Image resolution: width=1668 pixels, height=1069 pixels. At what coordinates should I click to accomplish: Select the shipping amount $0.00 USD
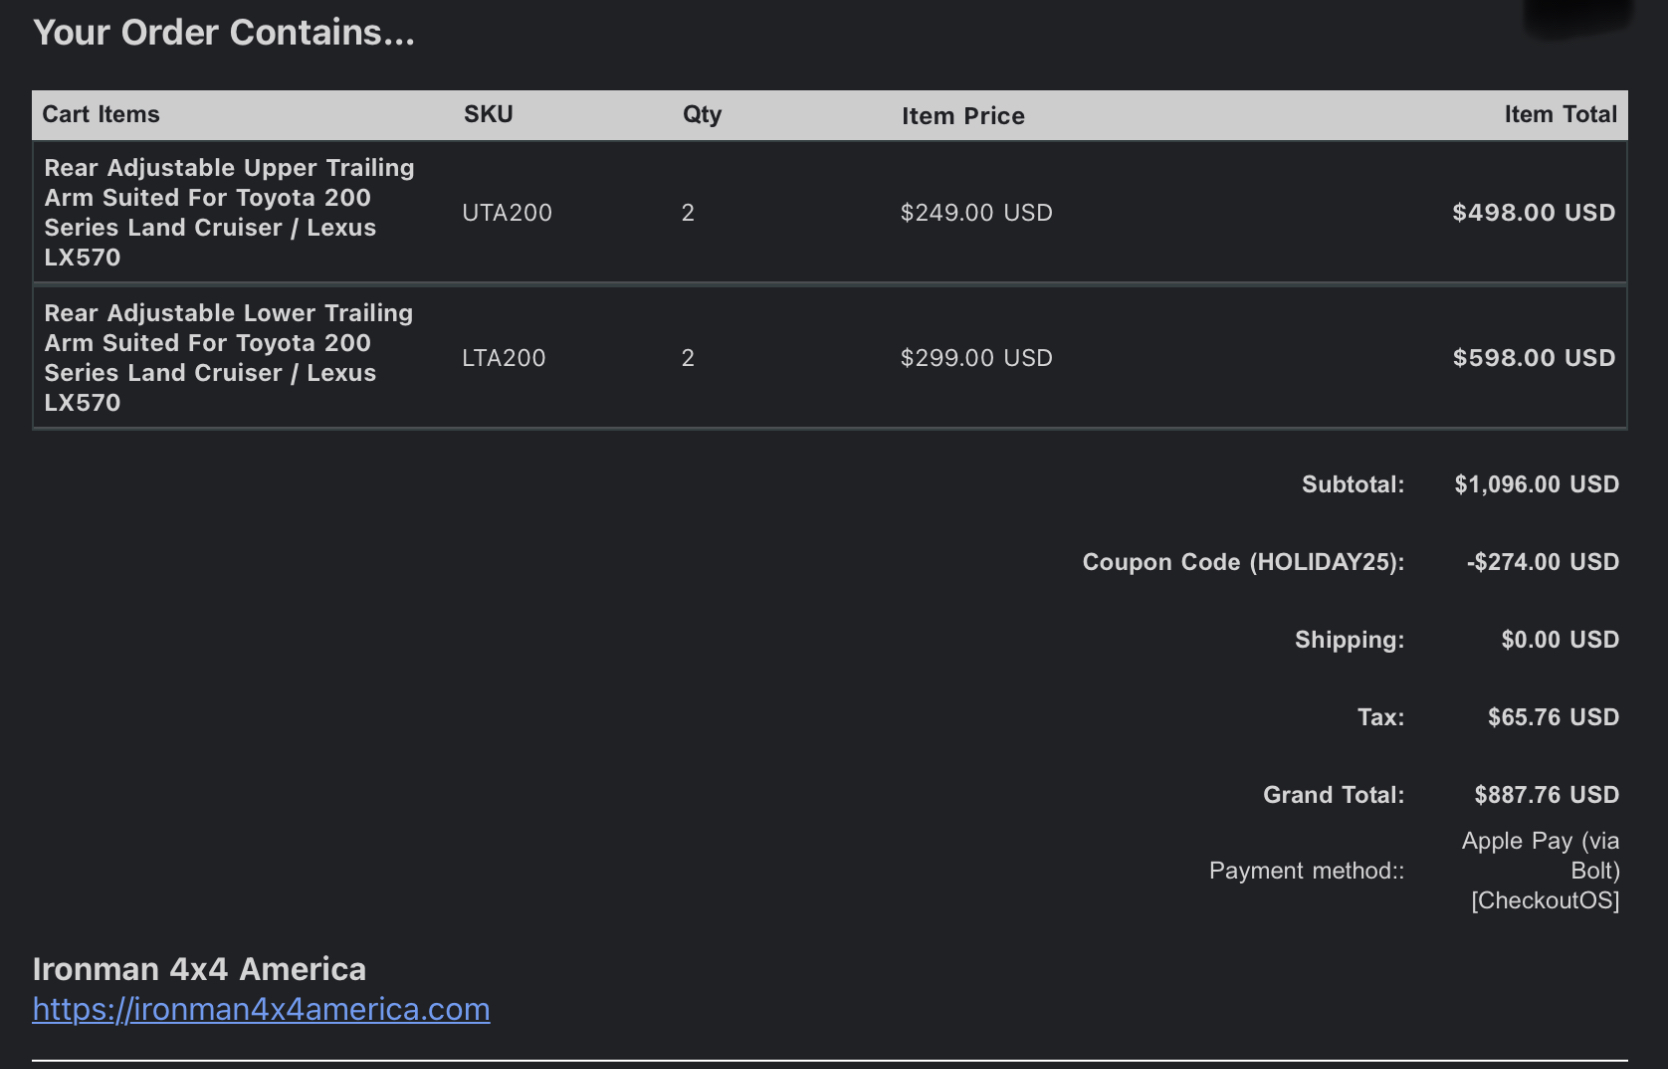1560,639
